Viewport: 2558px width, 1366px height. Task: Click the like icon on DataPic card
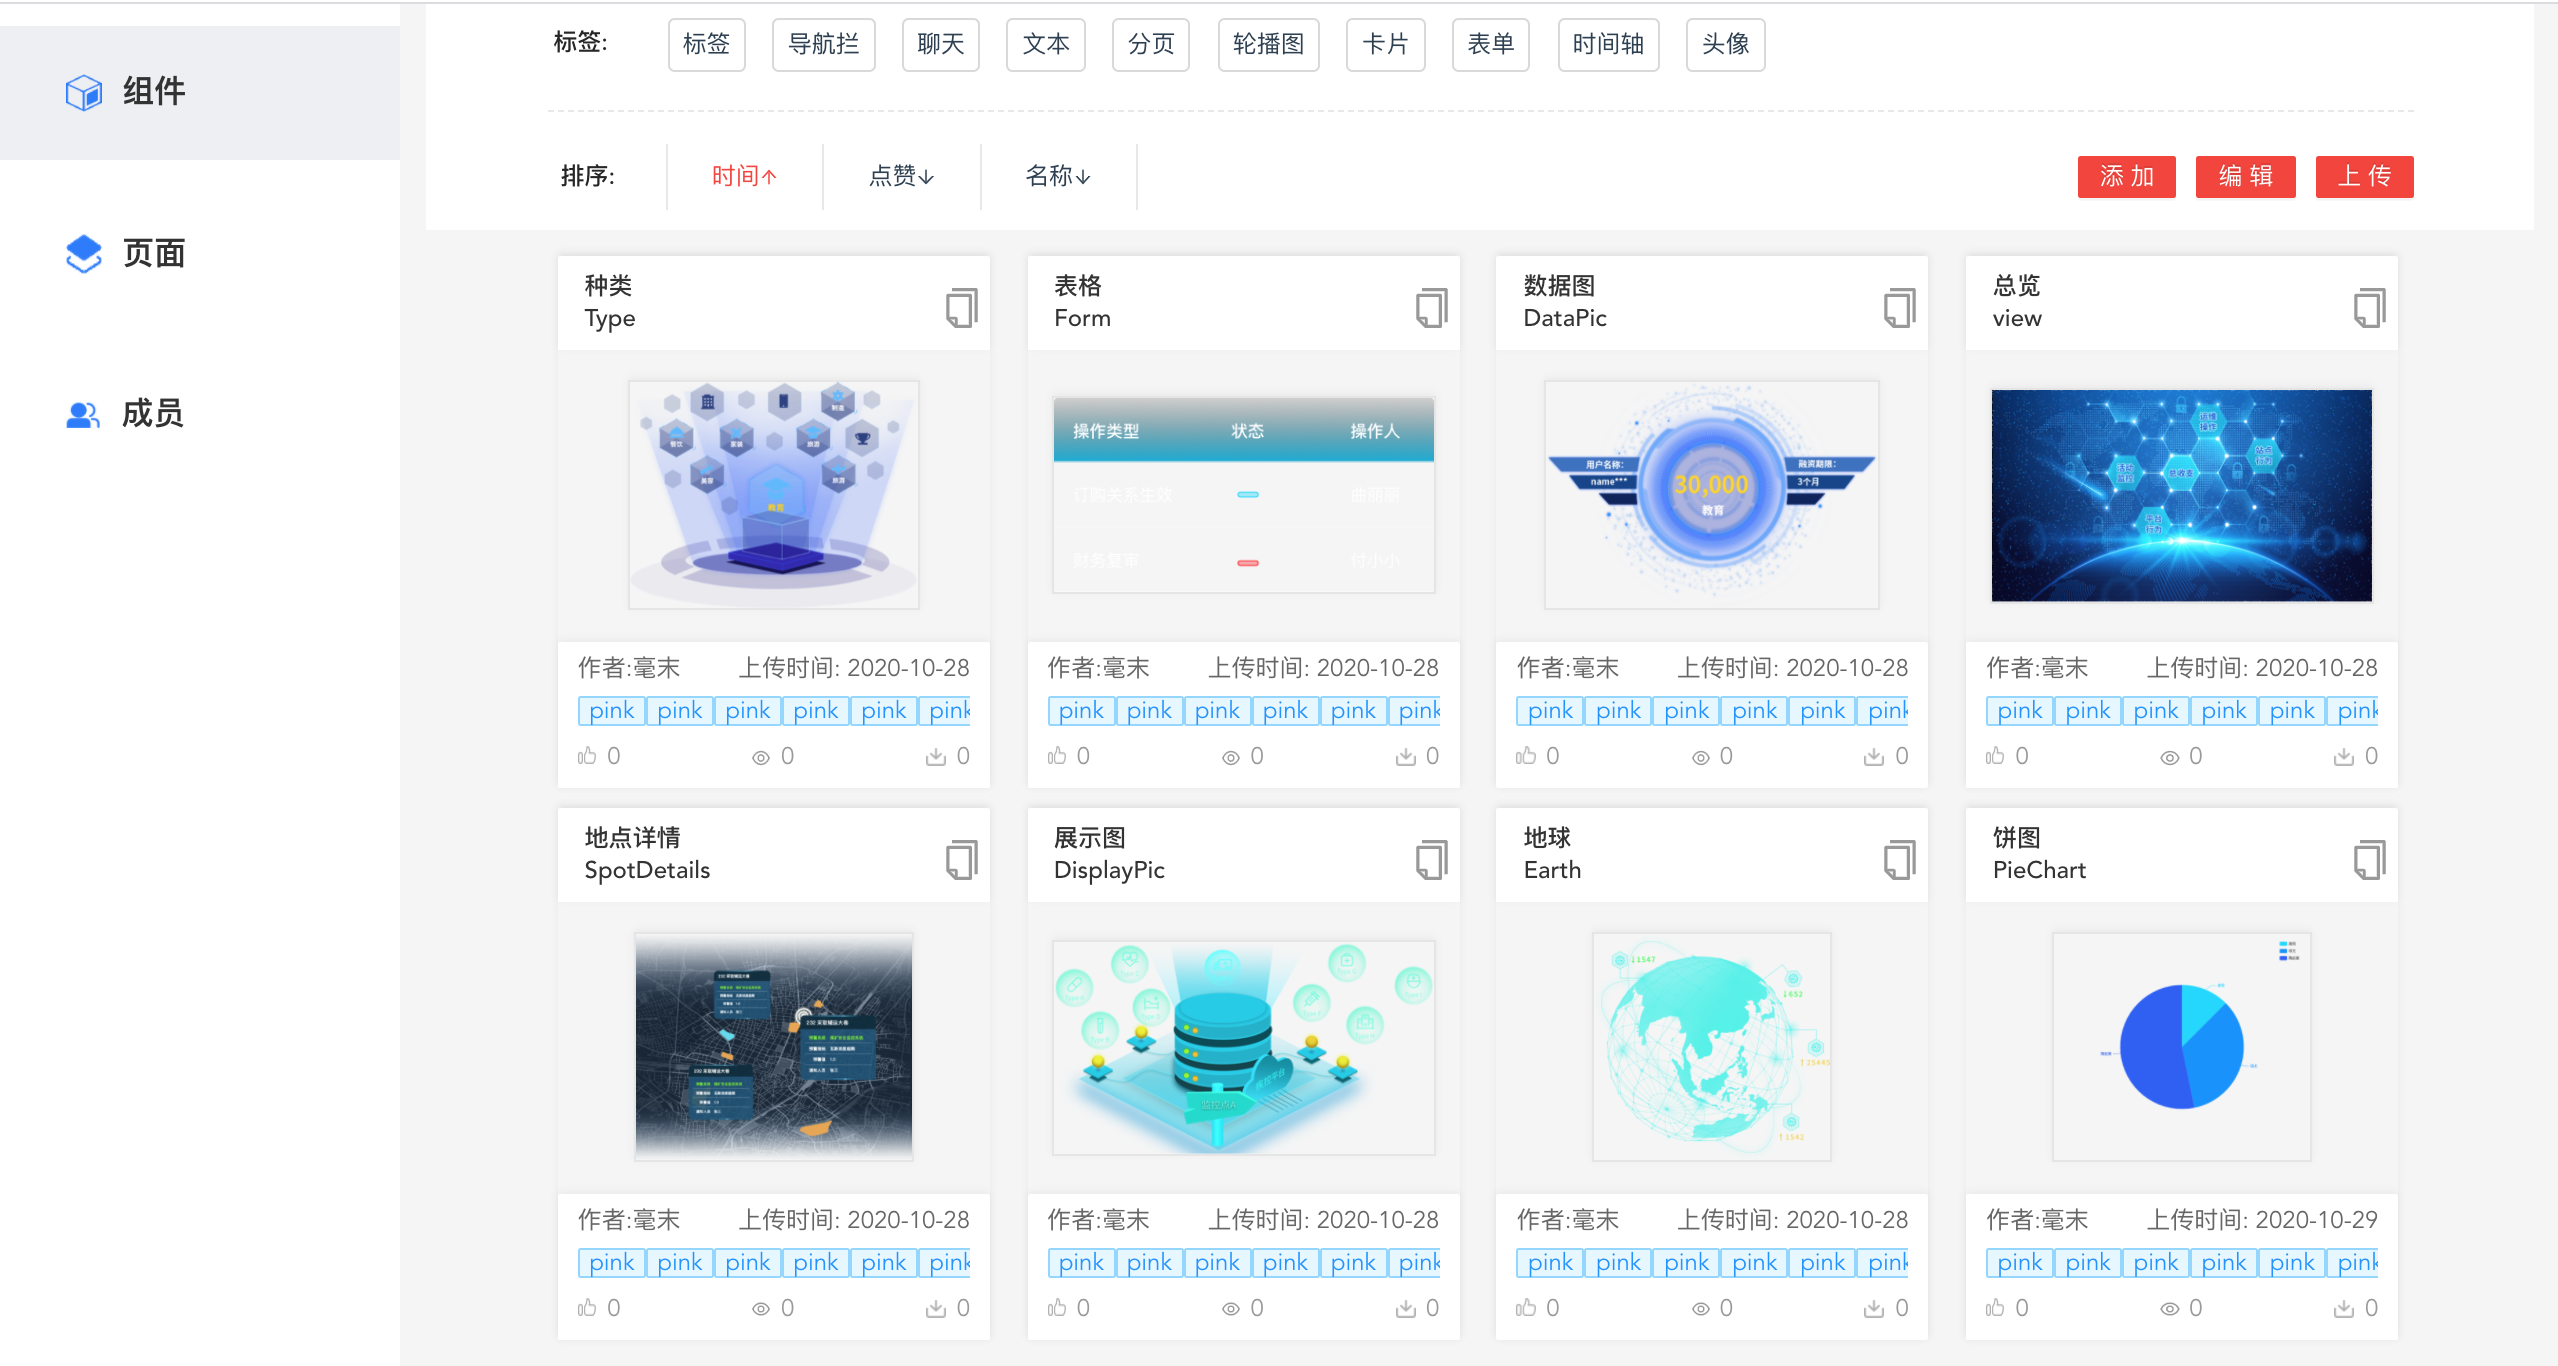[1525, 756]
